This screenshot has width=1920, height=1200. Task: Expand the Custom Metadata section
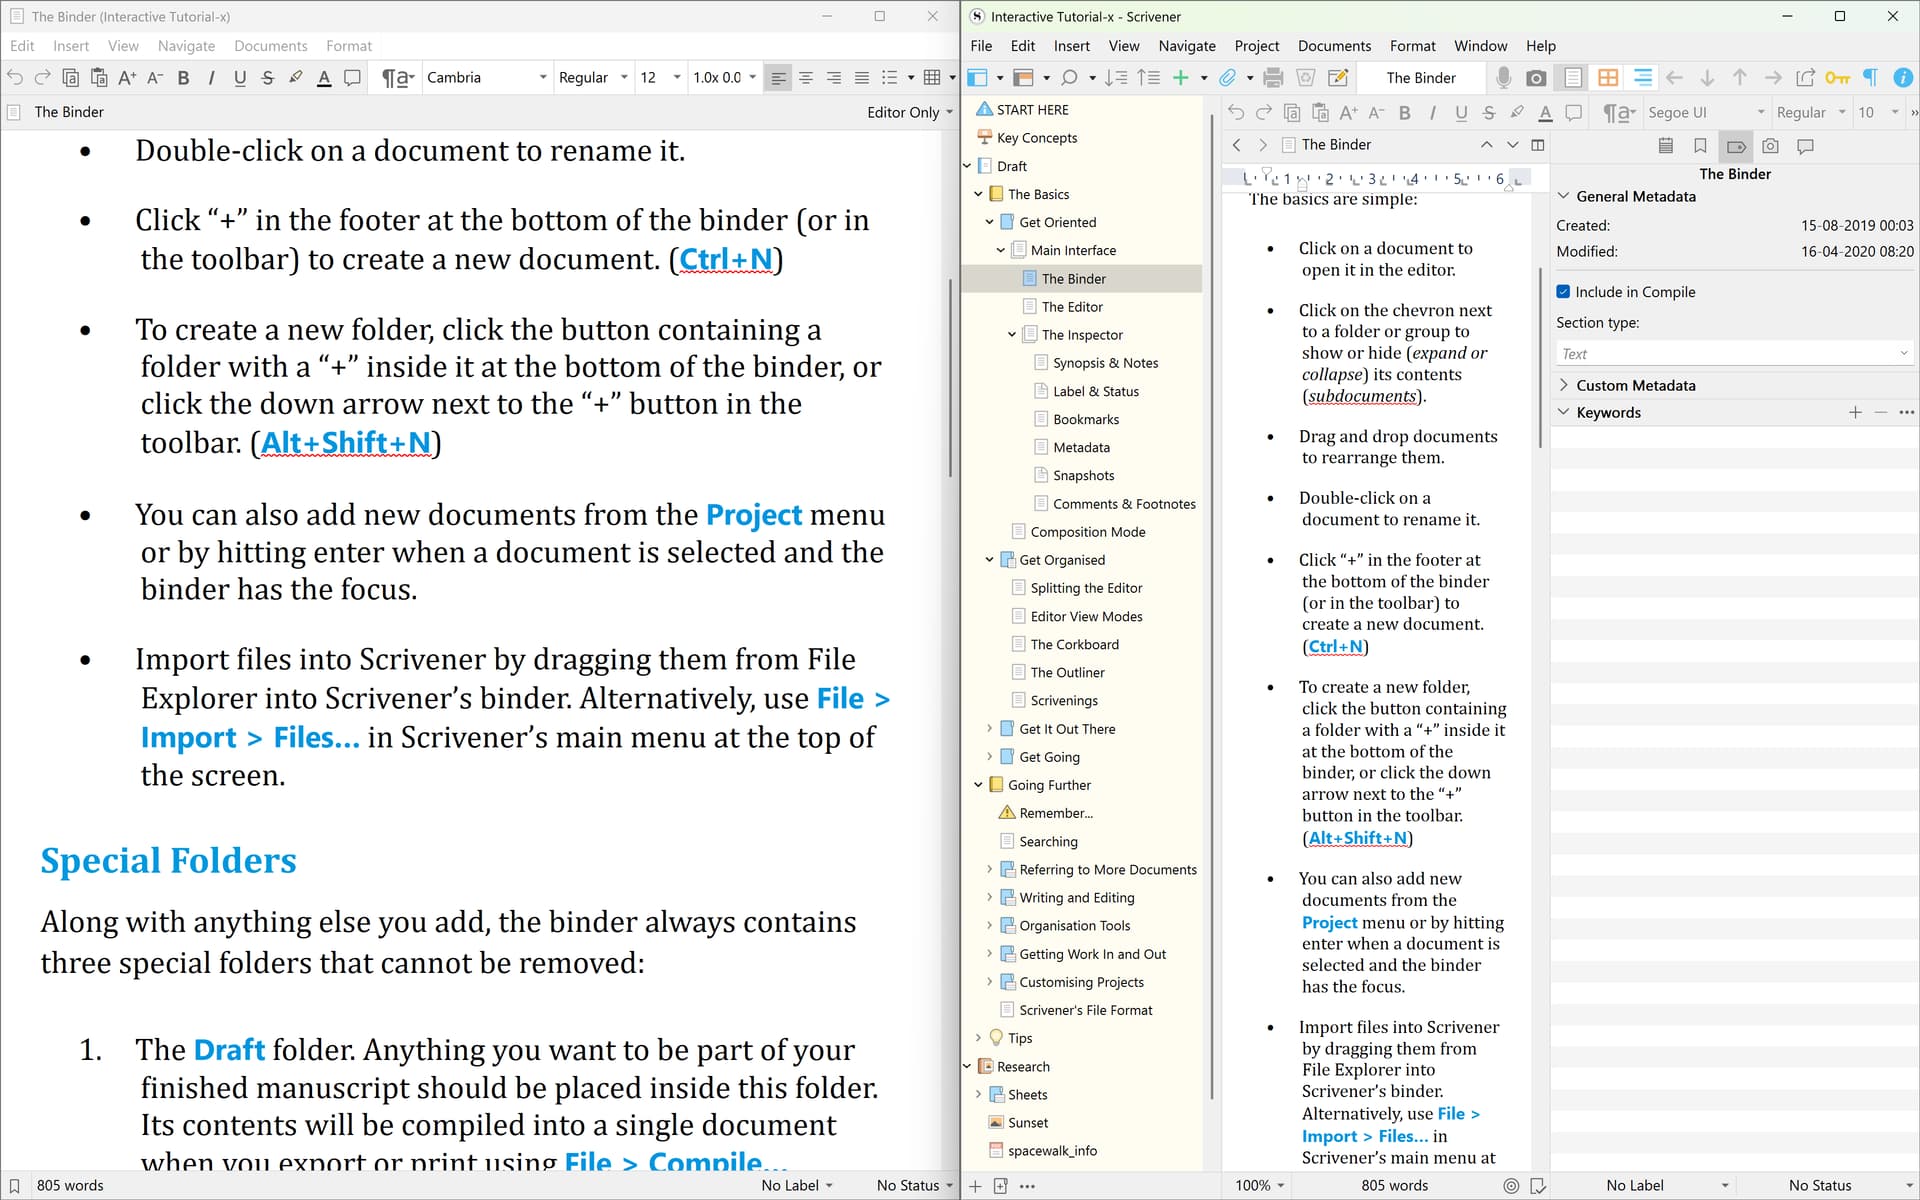point(1563,385)
